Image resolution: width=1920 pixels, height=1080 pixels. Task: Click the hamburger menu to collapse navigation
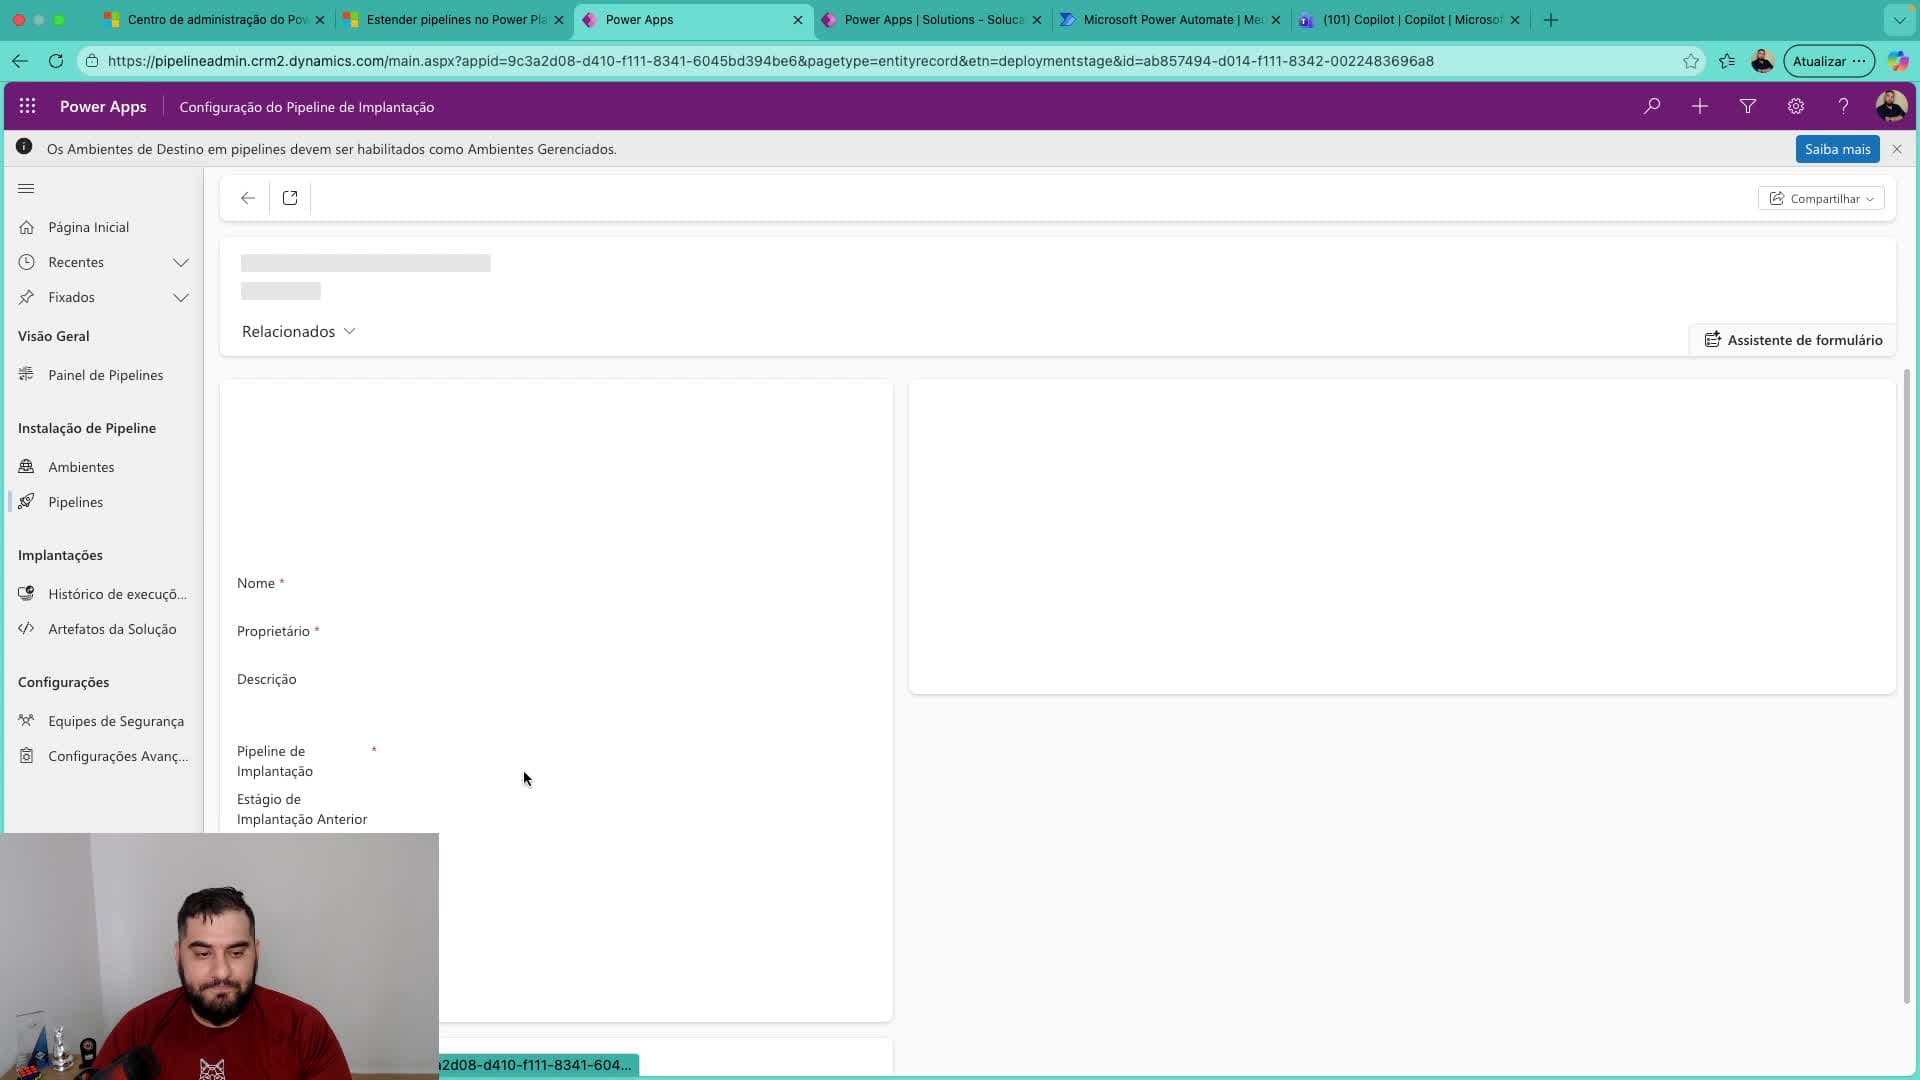pos(26,188)
